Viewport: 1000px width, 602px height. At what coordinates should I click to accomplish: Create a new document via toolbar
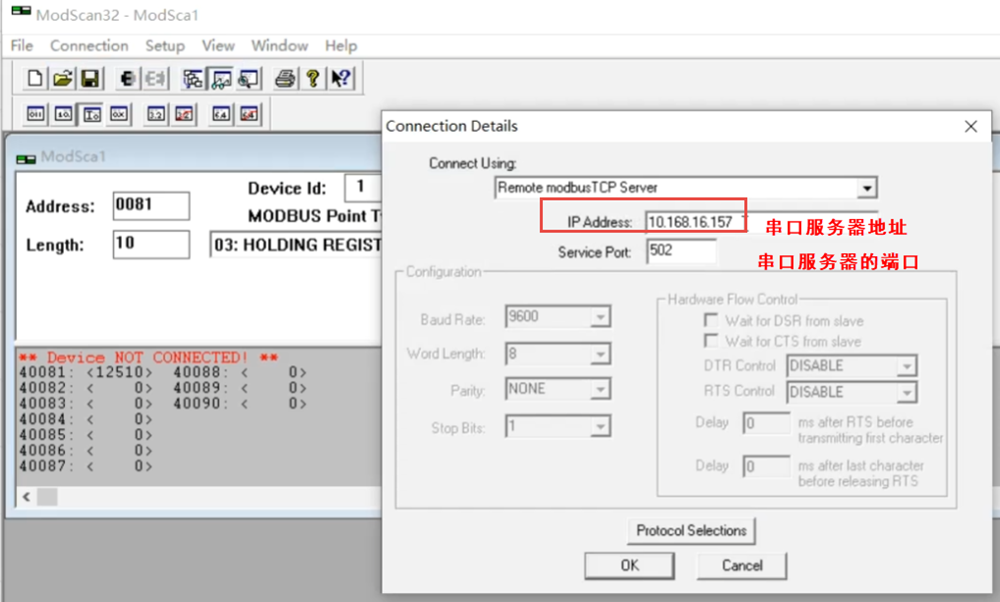(35, 78)
